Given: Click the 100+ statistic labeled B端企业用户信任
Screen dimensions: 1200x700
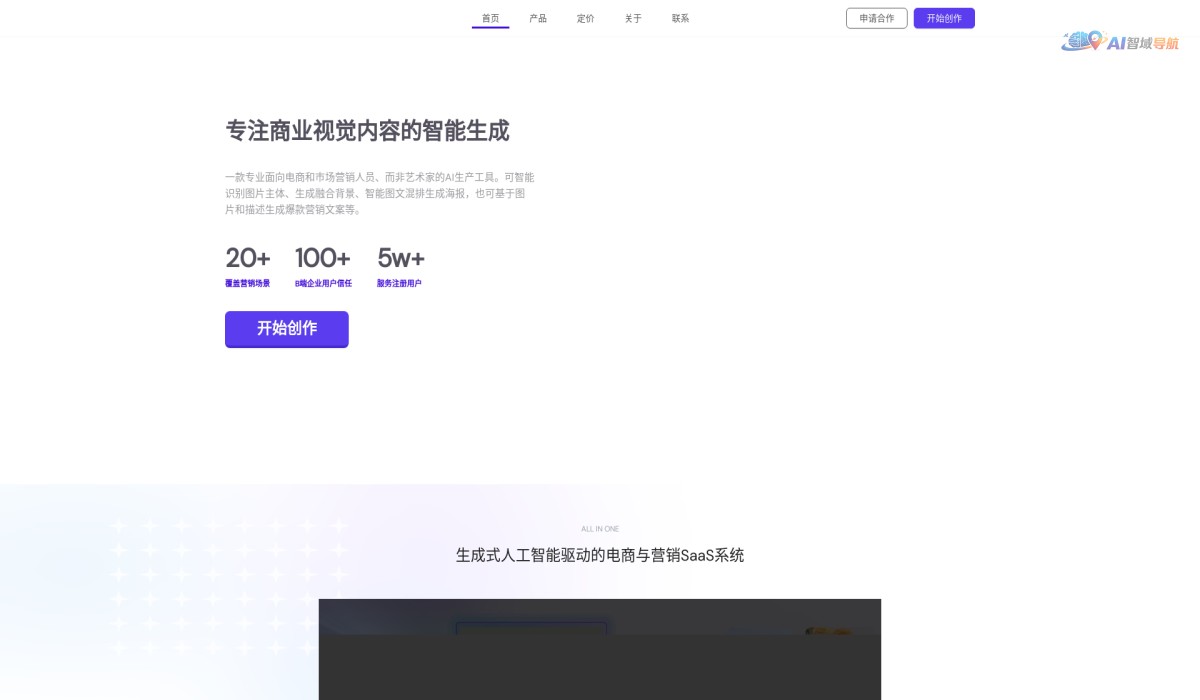Looking at the screenshot, I should tap(321, 257).
